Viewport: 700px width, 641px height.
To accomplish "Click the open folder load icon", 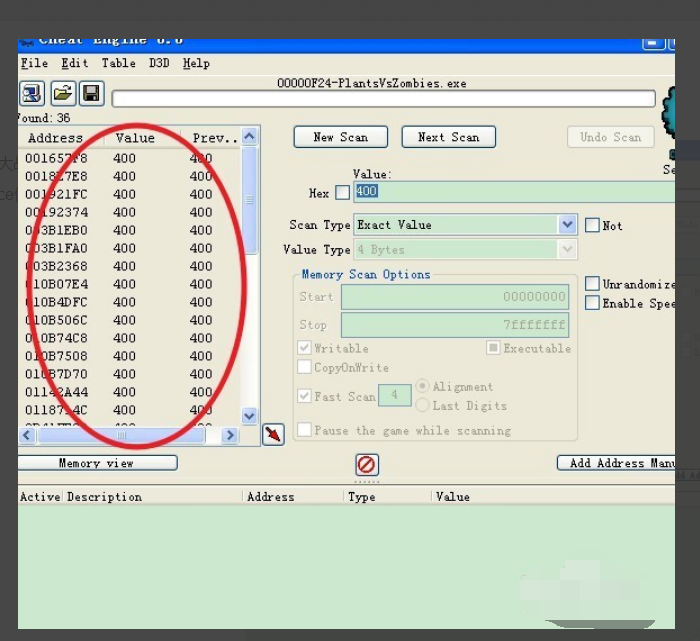I will (62, 94).
